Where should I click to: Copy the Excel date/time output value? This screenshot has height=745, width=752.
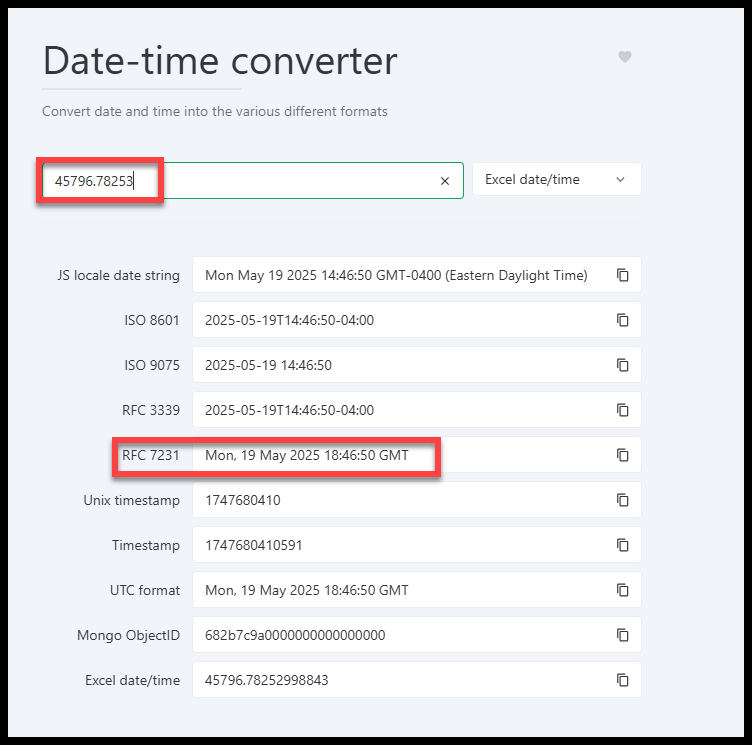623,680
